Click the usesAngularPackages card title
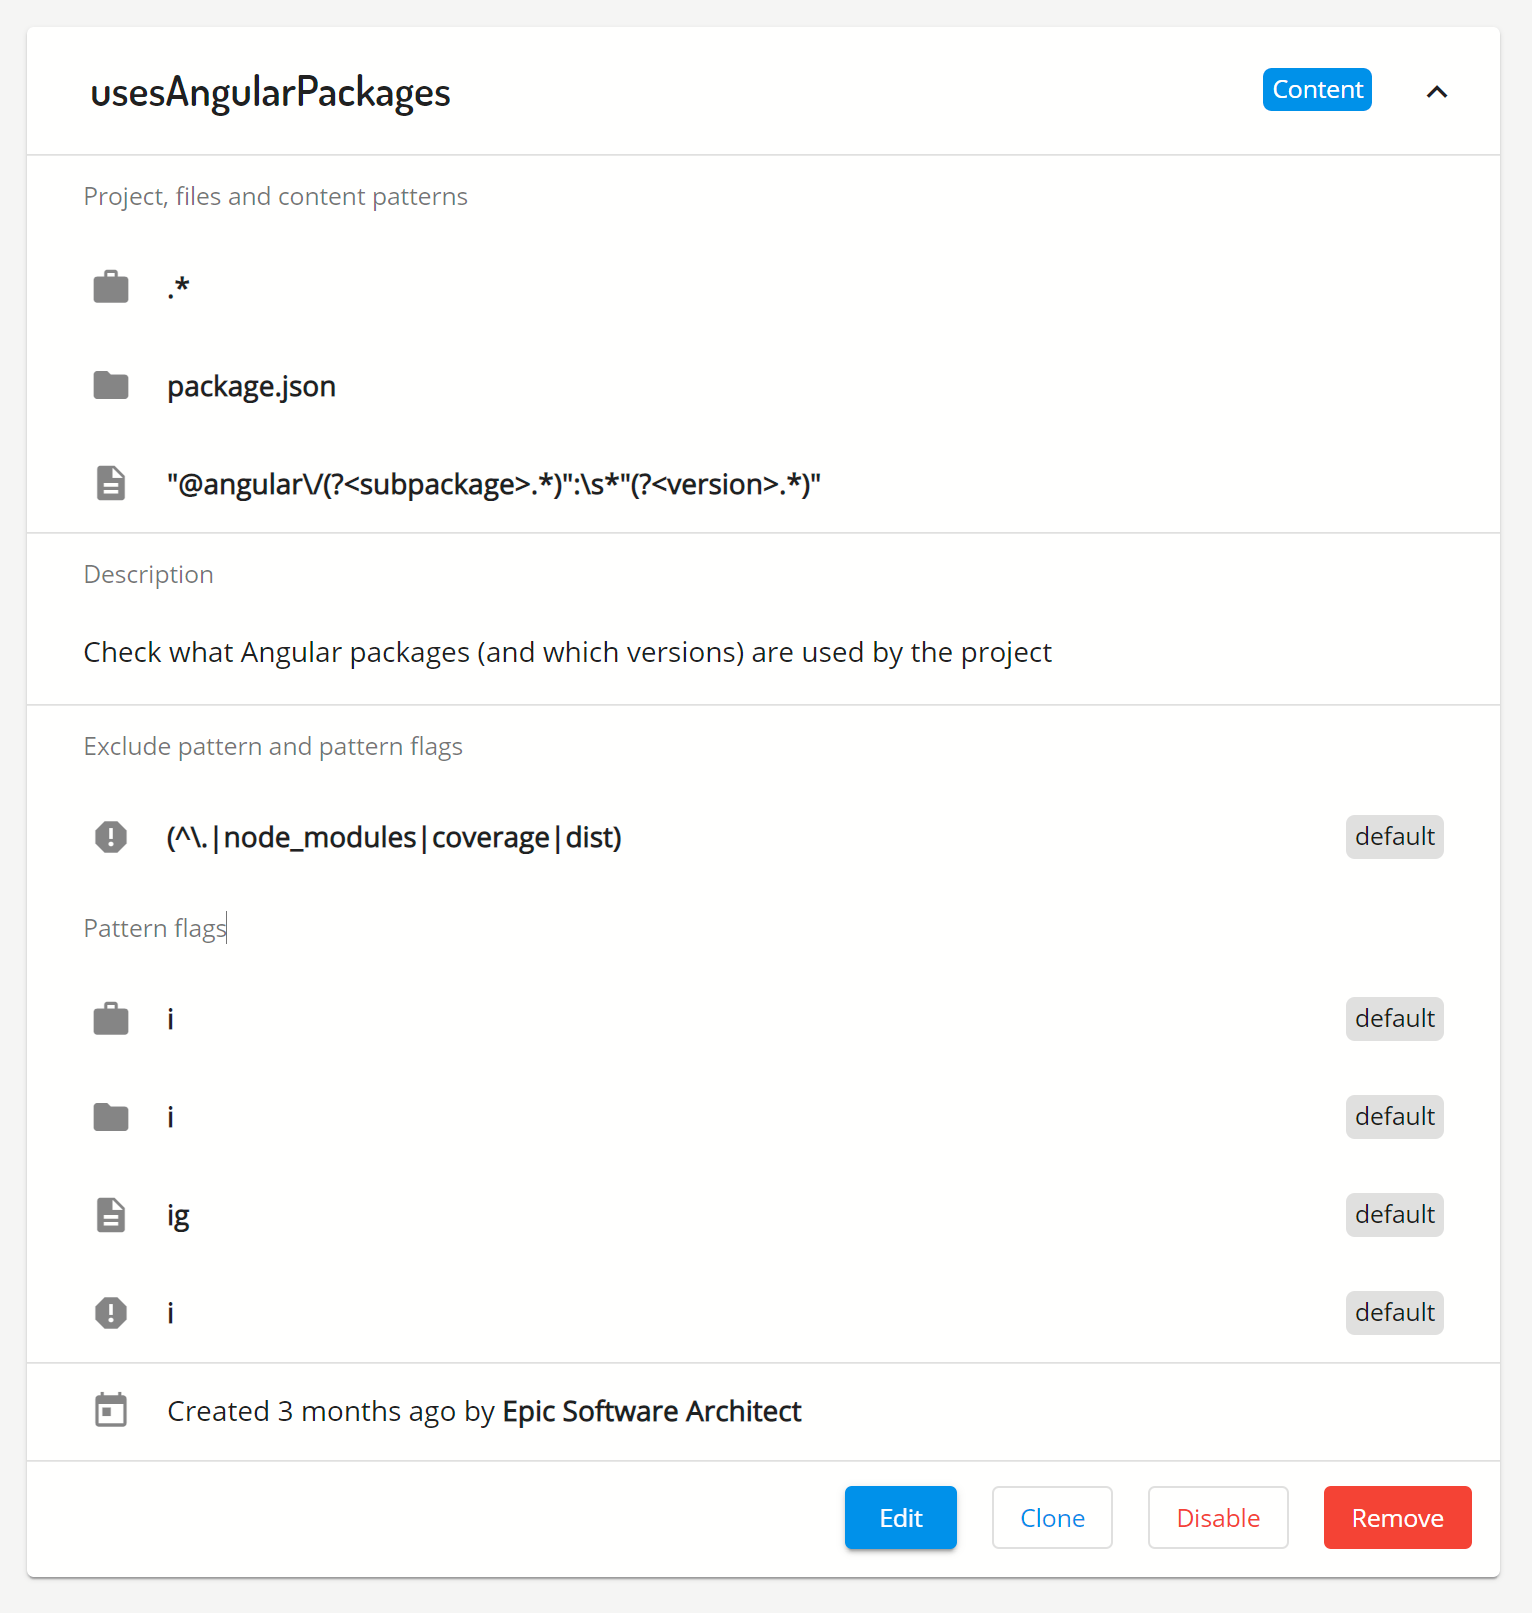The width and height of the screenshot is (1532, 1613). tap(270, 92)
